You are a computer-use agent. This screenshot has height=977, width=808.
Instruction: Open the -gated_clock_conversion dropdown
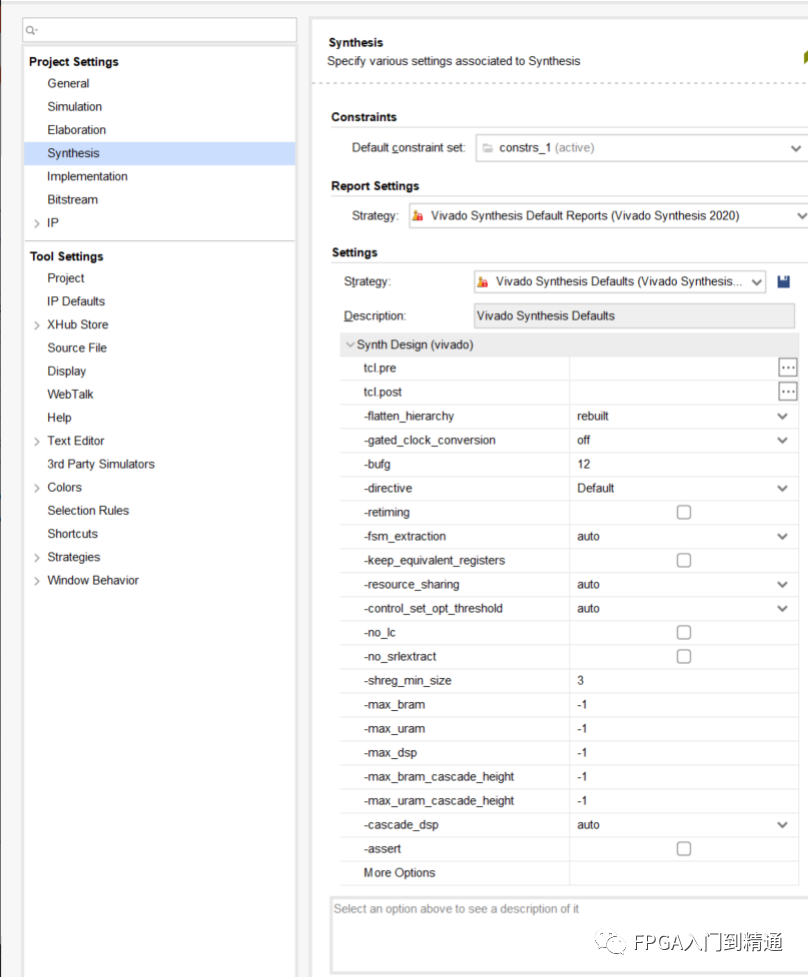coord(782,440)
